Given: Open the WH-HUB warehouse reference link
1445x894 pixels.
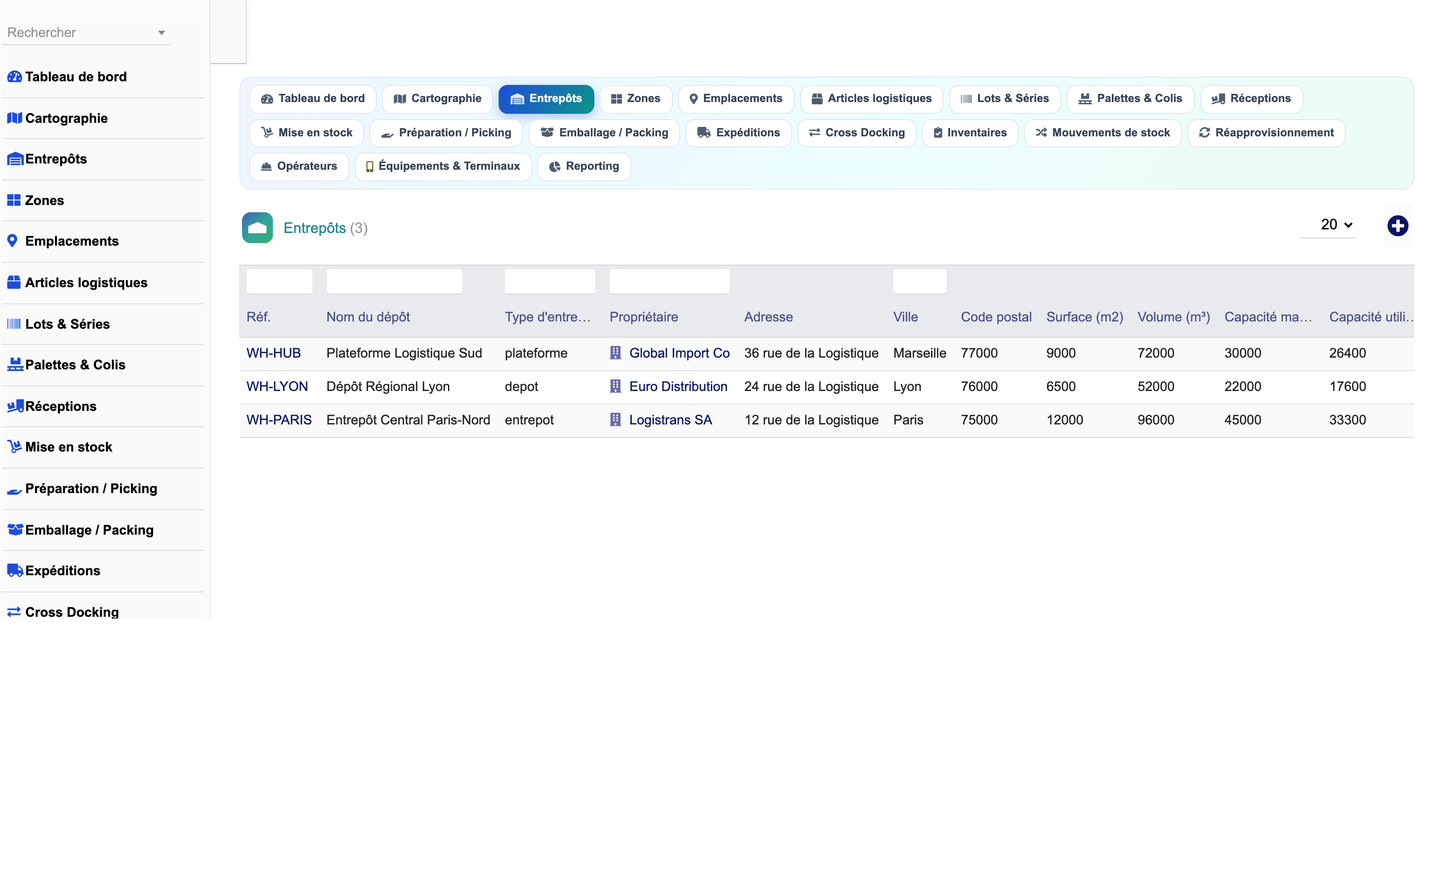Looking at the screenshot, I should 274,353.
